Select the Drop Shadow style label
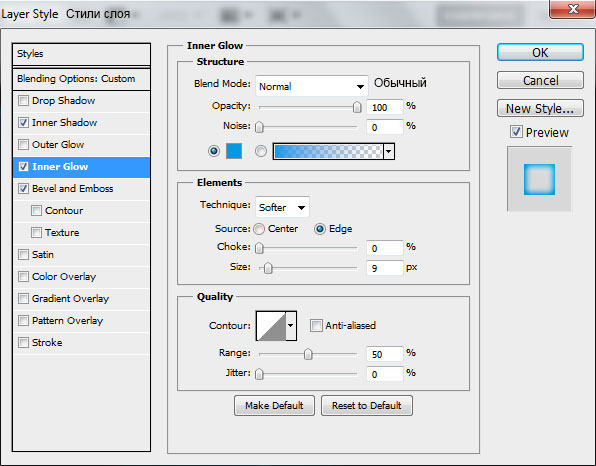 pos(63,101)
